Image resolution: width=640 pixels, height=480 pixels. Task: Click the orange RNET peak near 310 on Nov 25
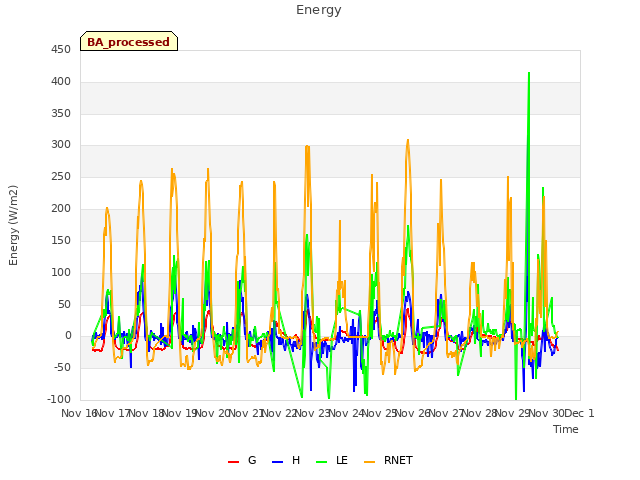point(408,140)
